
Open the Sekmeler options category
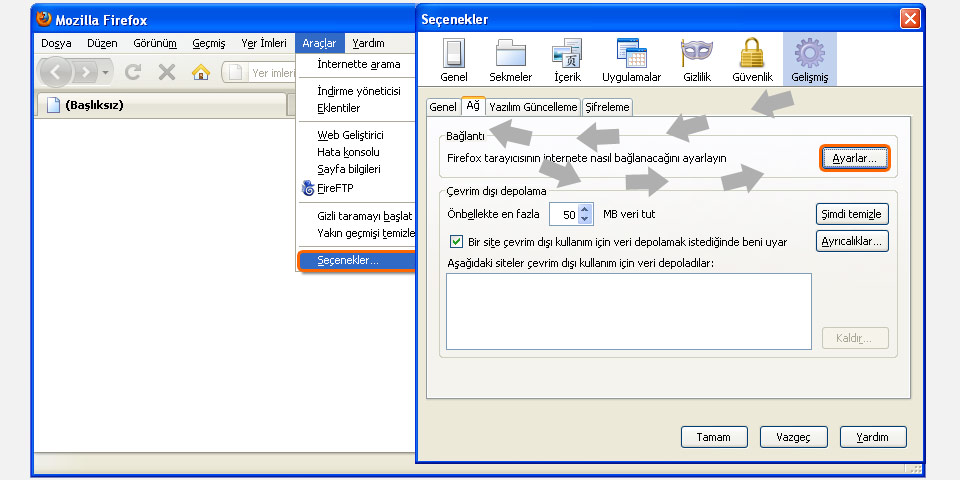[x=511, y=60]
